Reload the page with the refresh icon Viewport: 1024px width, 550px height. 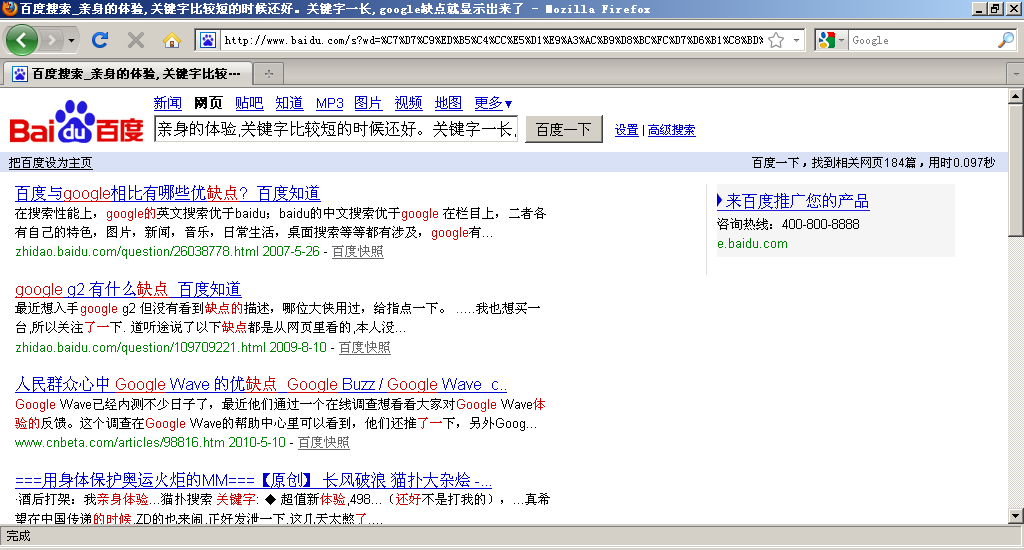pos(100,40)
